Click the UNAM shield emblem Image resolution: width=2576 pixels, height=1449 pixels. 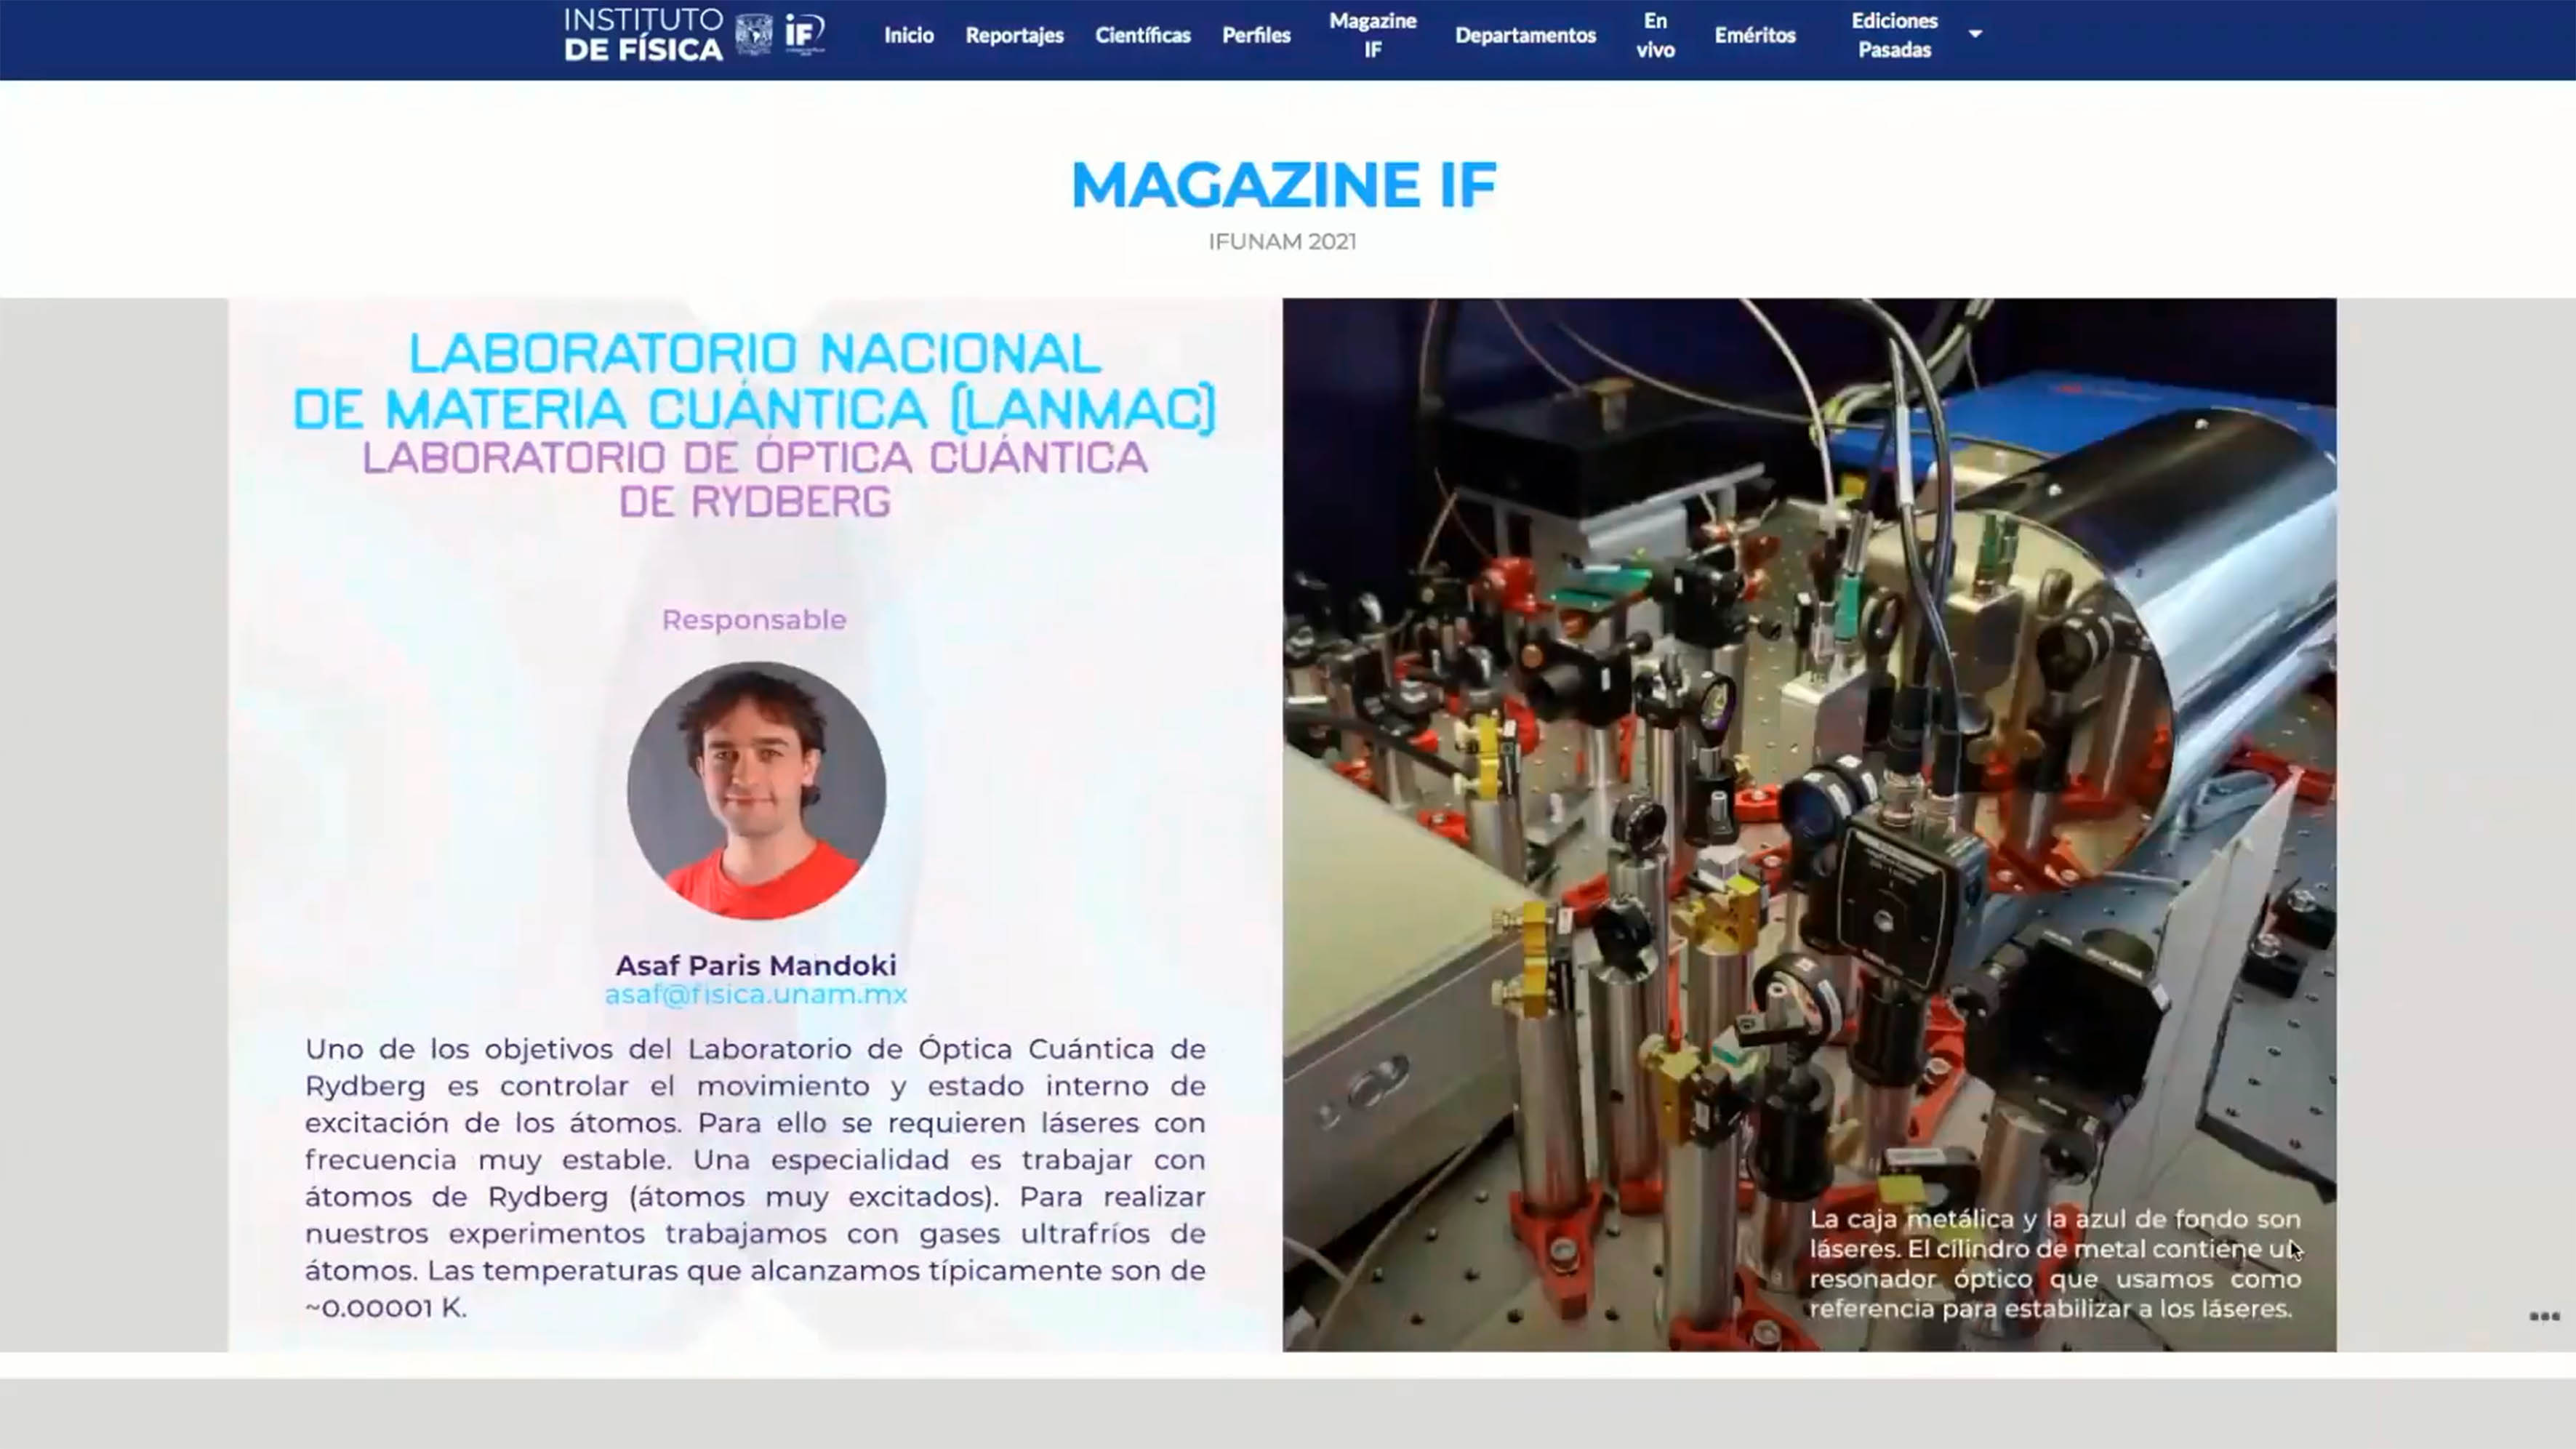753,35
